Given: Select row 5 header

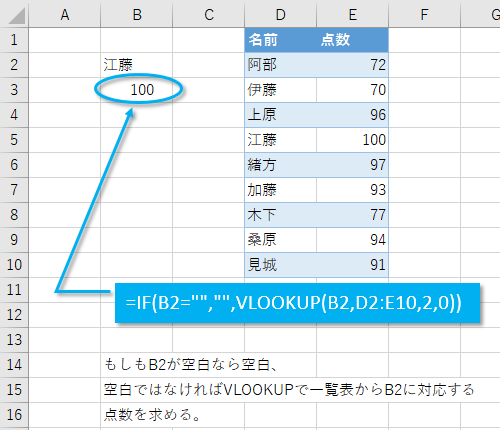Looking at the screenshot, I should pos(14,140).
